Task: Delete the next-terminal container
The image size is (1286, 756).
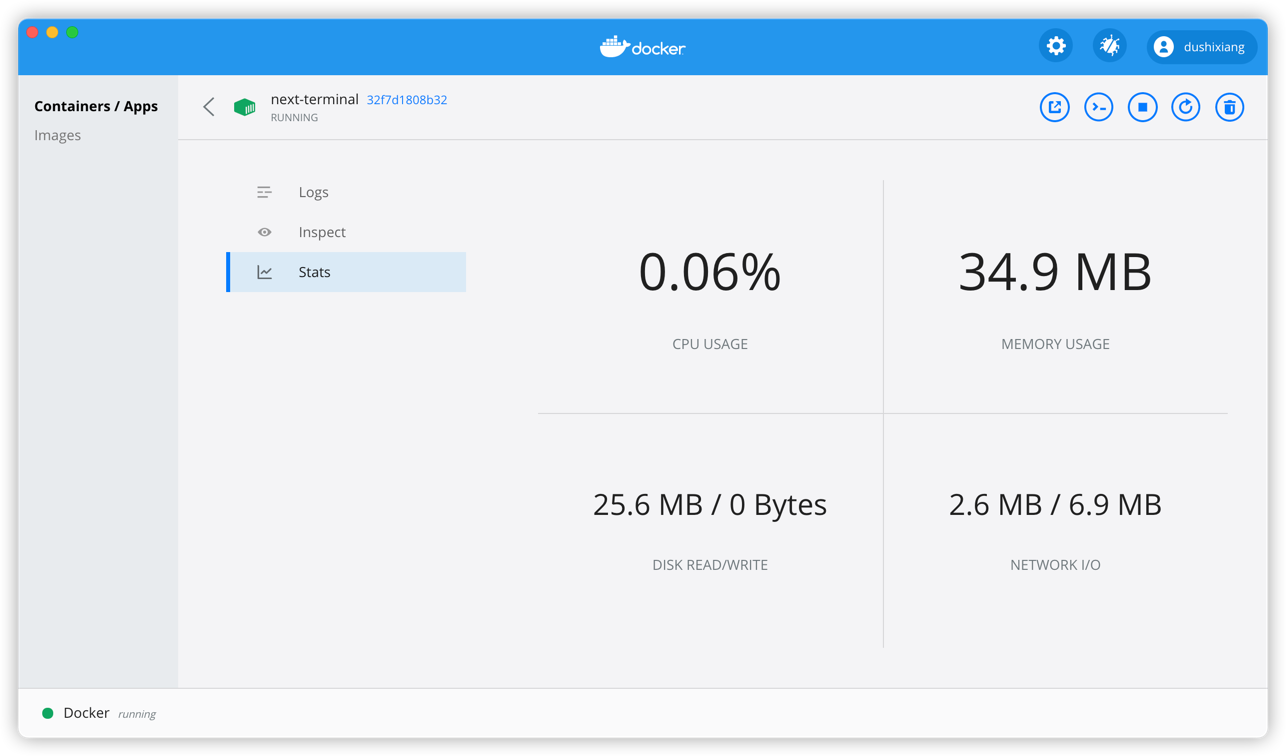Action: coord(1230,107)
